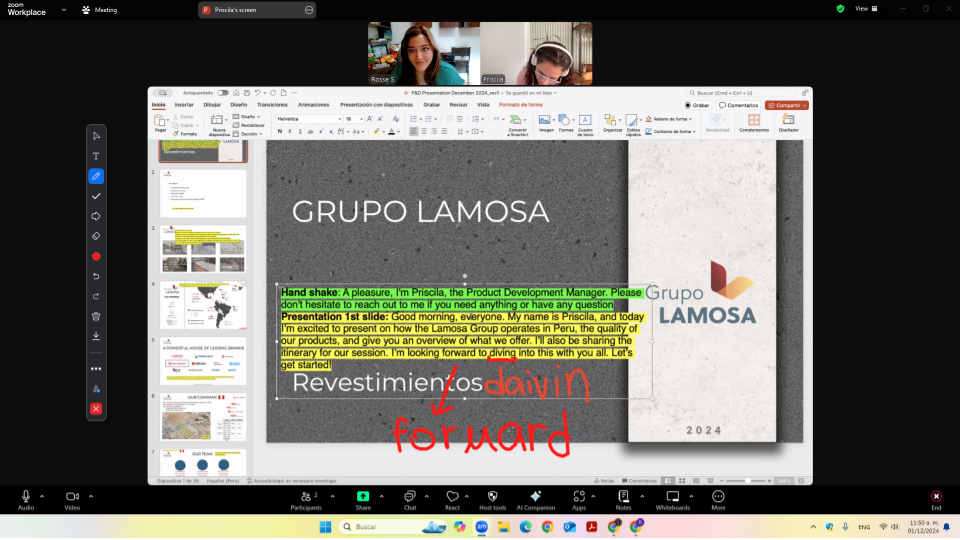The height and width of the screenshot is (540, 960).
Task: Toggle left text alignment in ribbon
Action: [414, 132]
